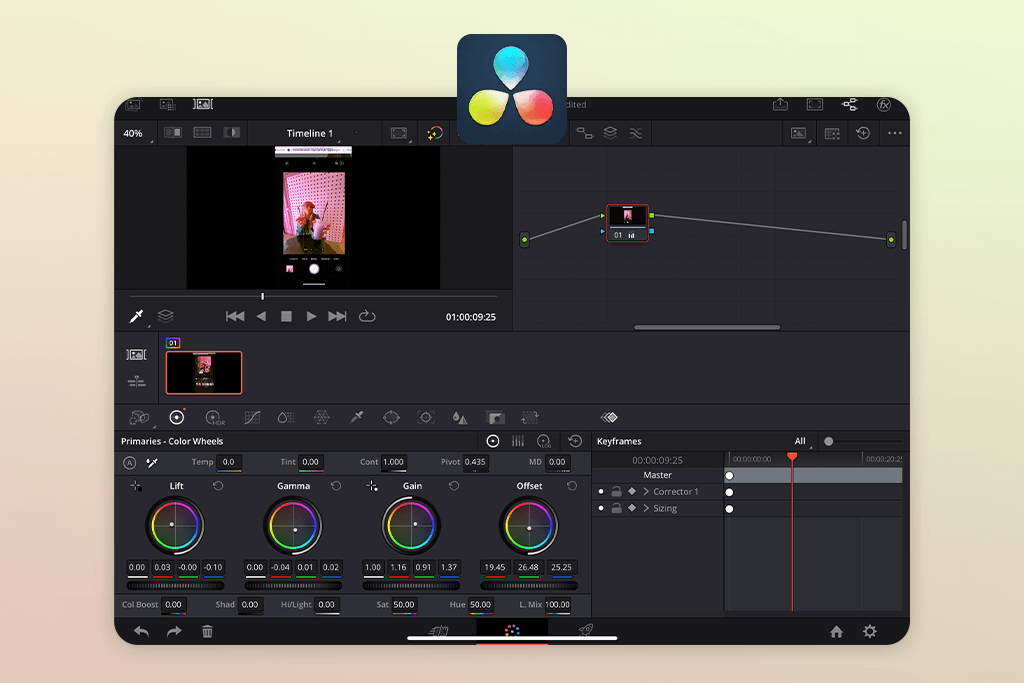Click viewer scrubber playhead

pos(263,296)
